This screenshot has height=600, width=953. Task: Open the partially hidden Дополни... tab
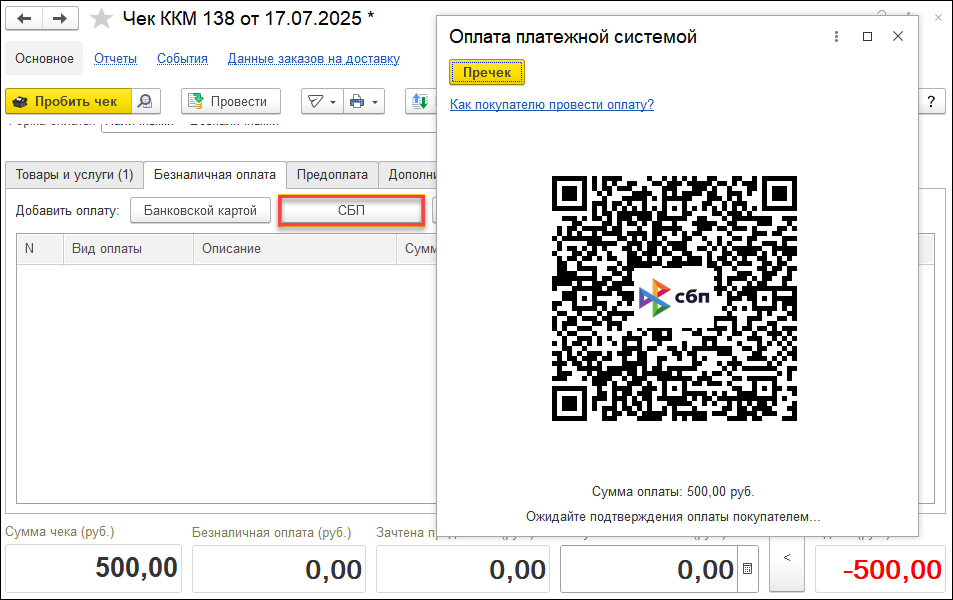[x=408, y=175]
